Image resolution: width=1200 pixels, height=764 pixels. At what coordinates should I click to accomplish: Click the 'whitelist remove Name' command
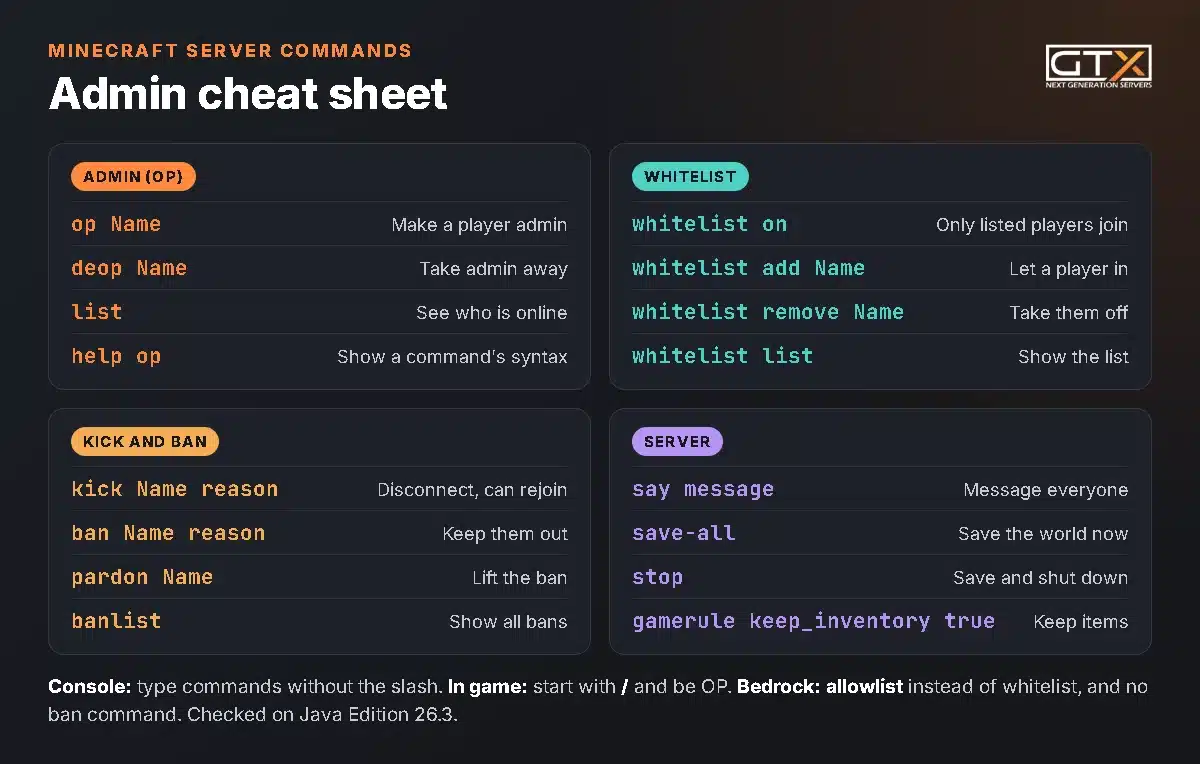pyautogui.click(x=768, y=312)
